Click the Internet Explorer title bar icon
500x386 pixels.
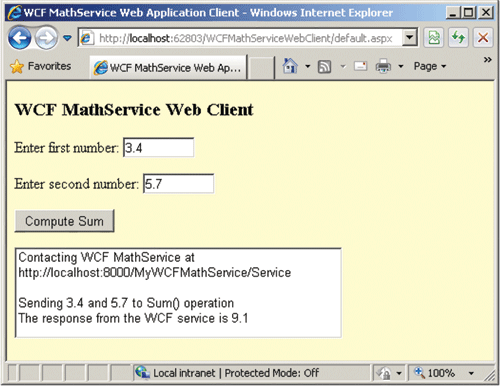(x=14, y=13)
